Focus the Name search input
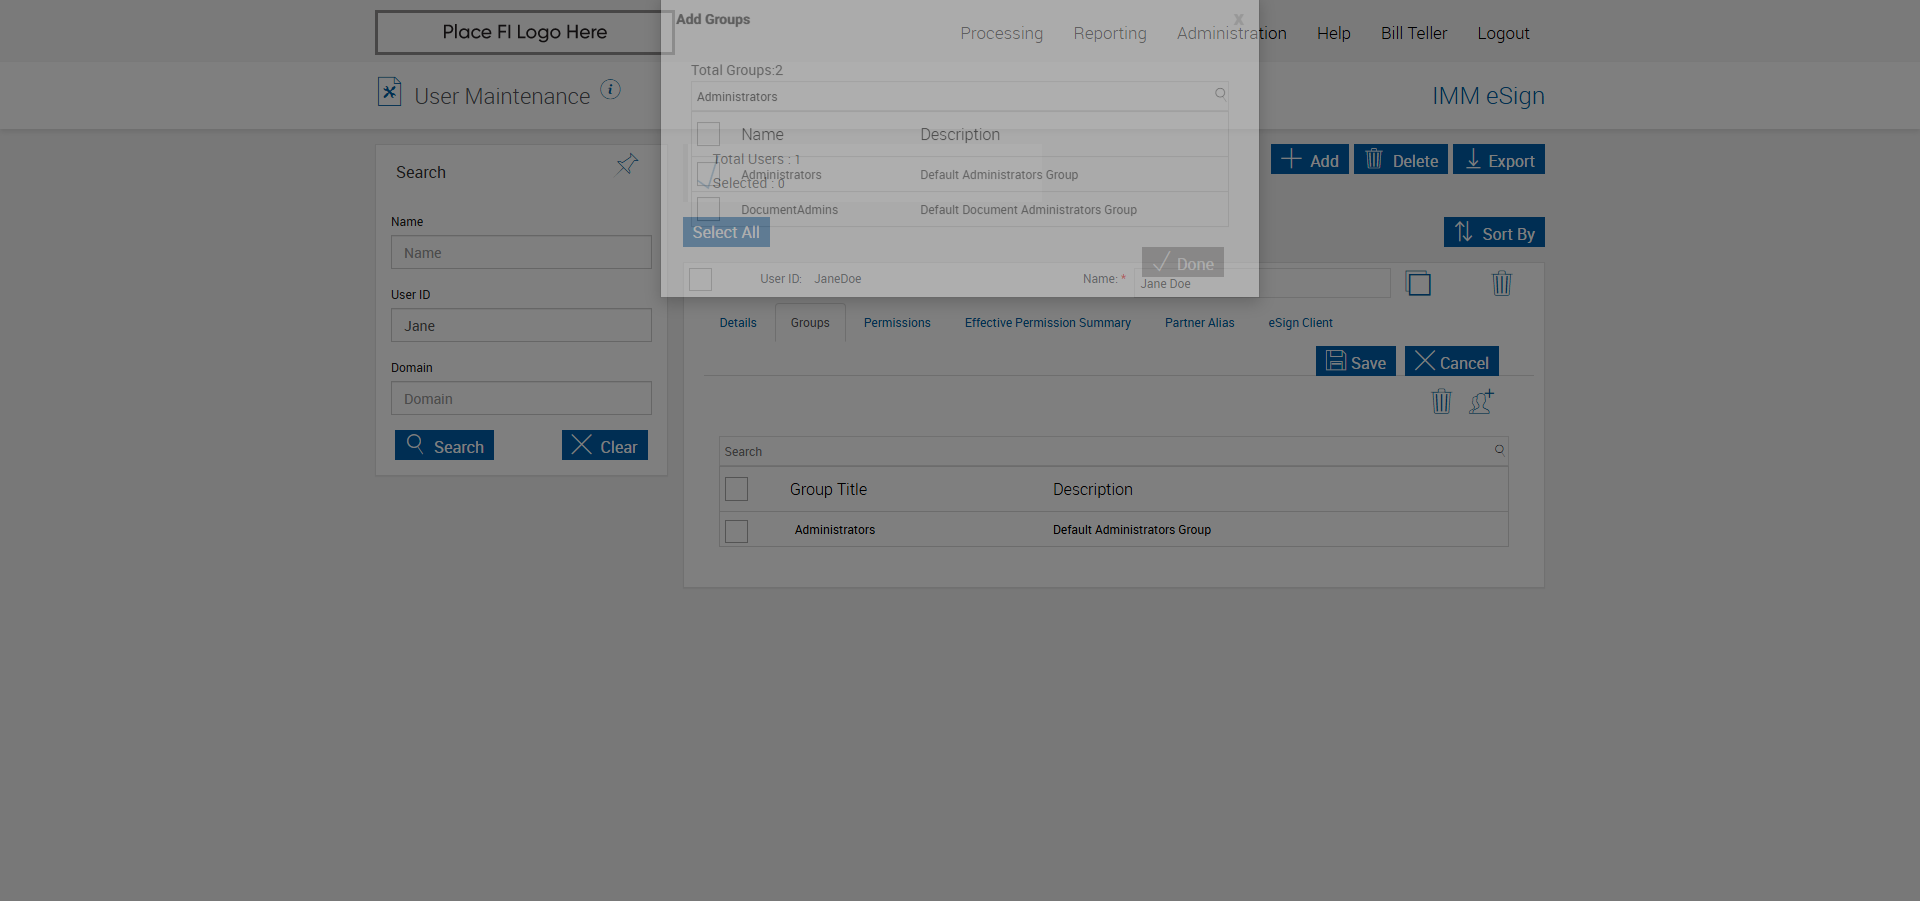The width and height of the screenshot is (1920, 901). [x=521, y=252]
